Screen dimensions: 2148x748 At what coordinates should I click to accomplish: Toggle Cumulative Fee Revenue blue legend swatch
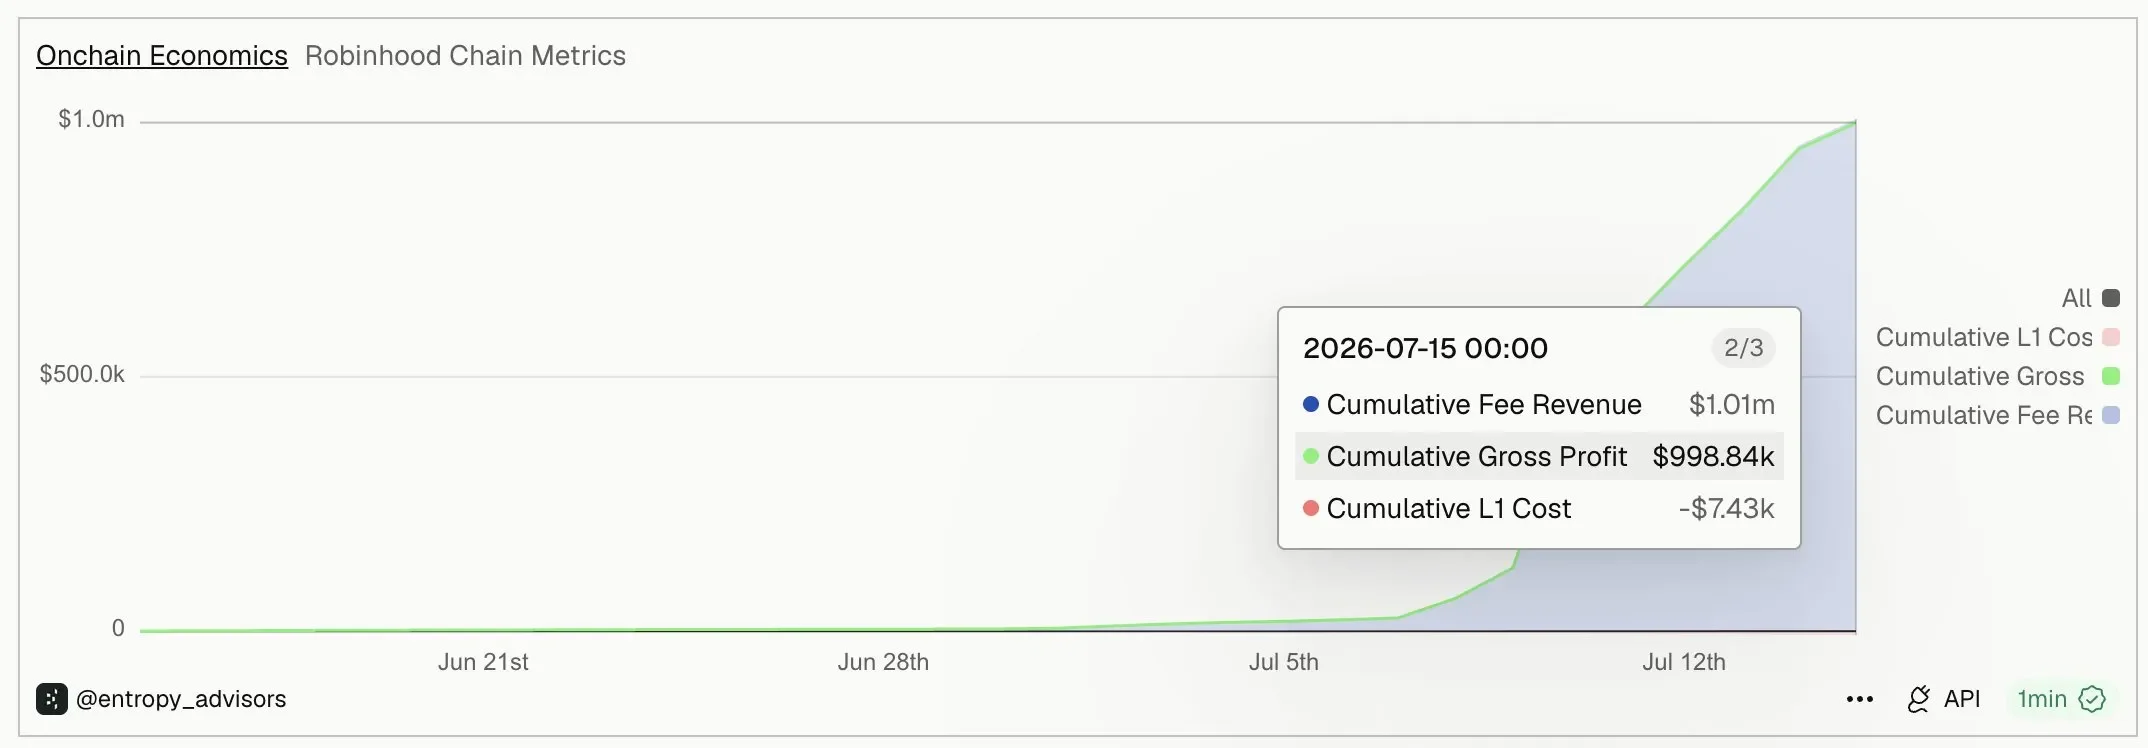(x=2111, y=415)
